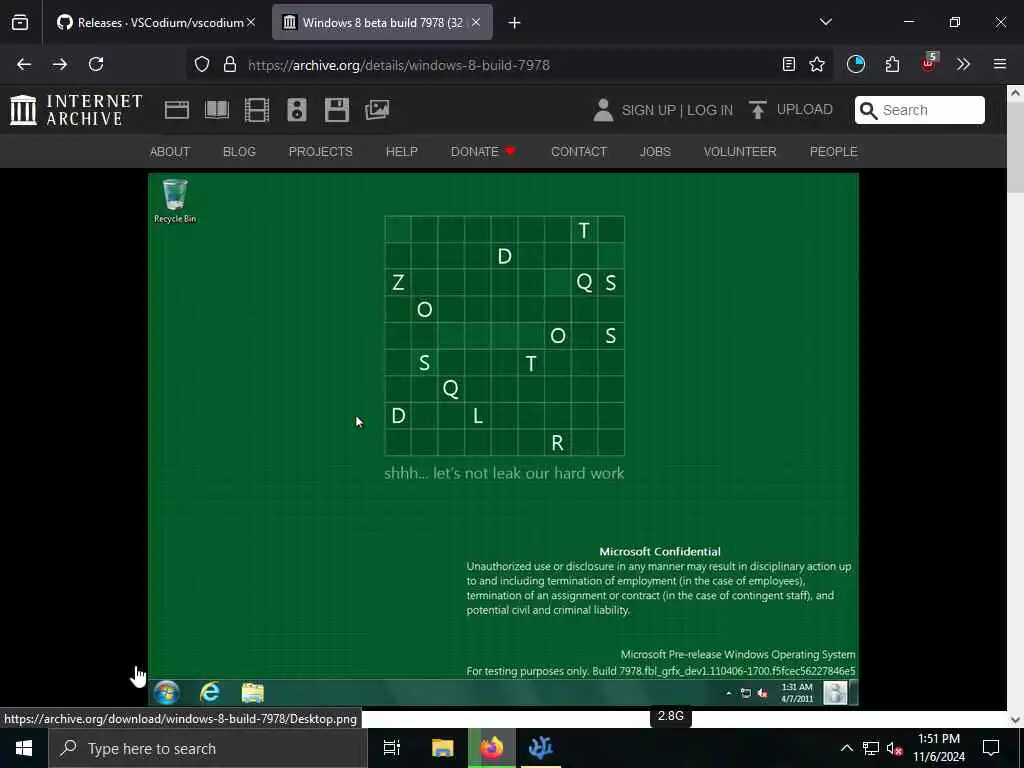The image size is (1024, 768).
Task: Open the Texts book icon
Action: [x=217, y=110]
